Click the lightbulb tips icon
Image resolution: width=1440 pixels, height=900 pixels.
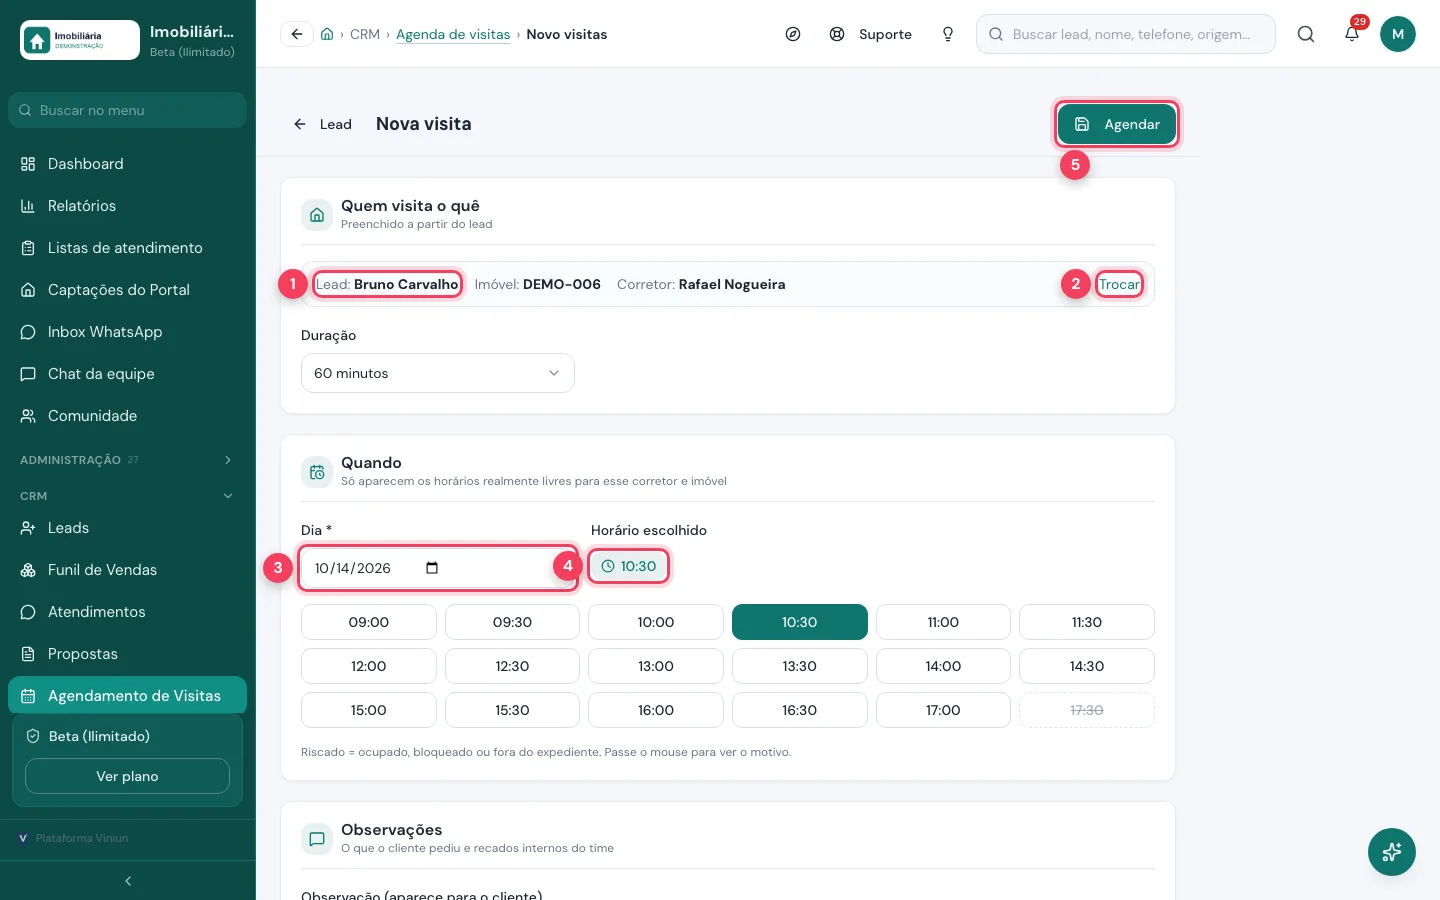click(948, 34)
